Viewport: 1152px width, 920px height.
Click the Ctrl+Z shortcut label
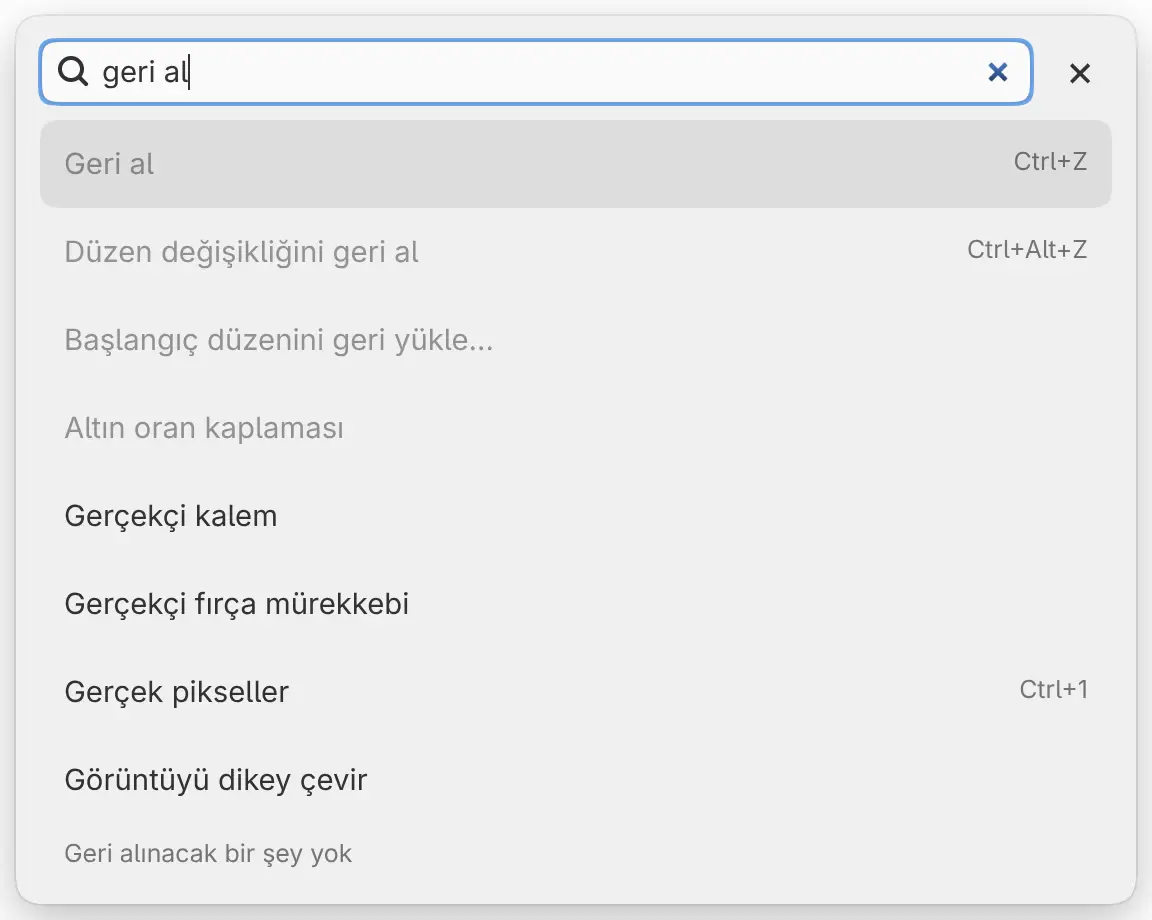1050,161
